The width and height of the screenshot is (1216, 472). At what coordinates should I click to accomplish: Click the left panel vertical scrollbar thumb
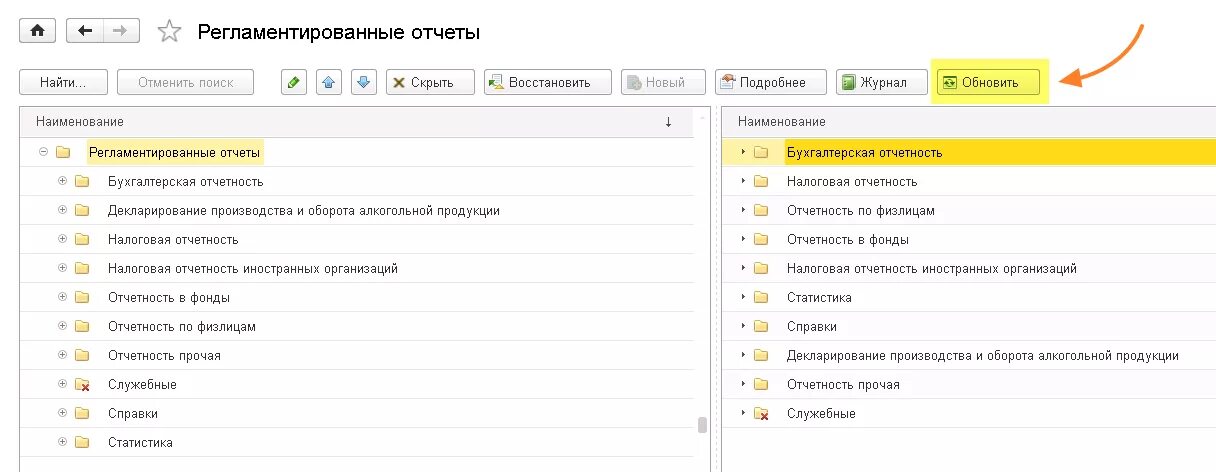(702, 424)
